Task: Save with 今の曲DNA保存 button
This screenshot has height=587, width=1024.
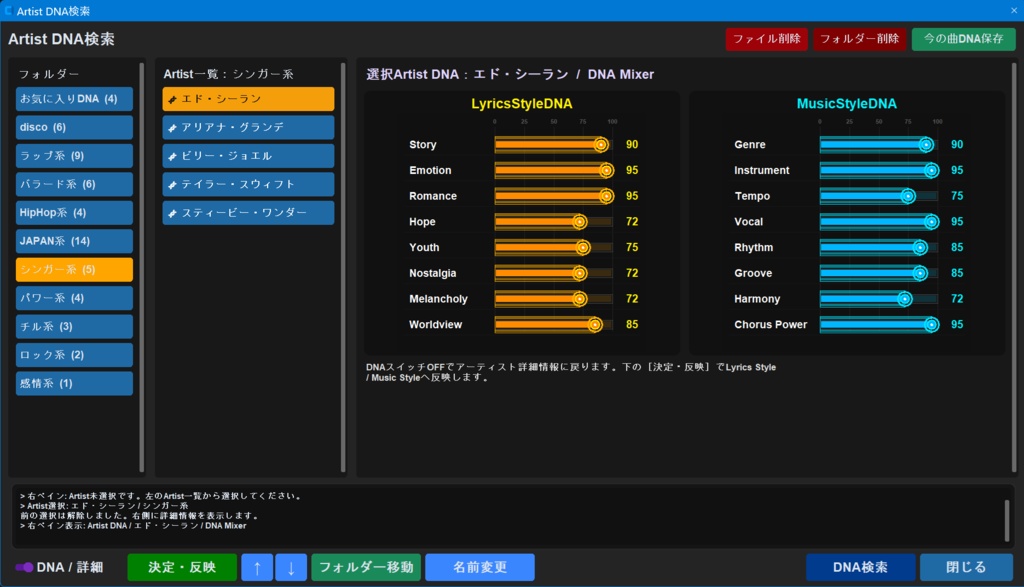Action: pos(963,39)
